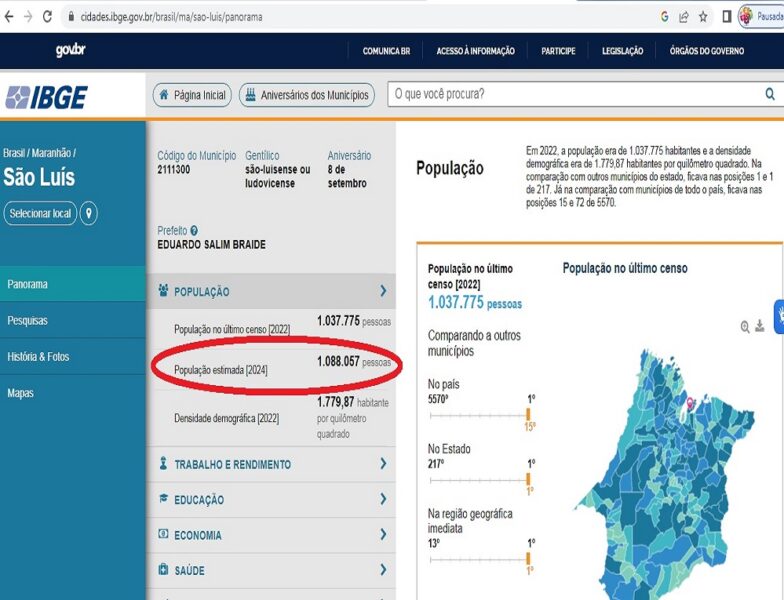Click the População people icon

(x=163, y=290)
